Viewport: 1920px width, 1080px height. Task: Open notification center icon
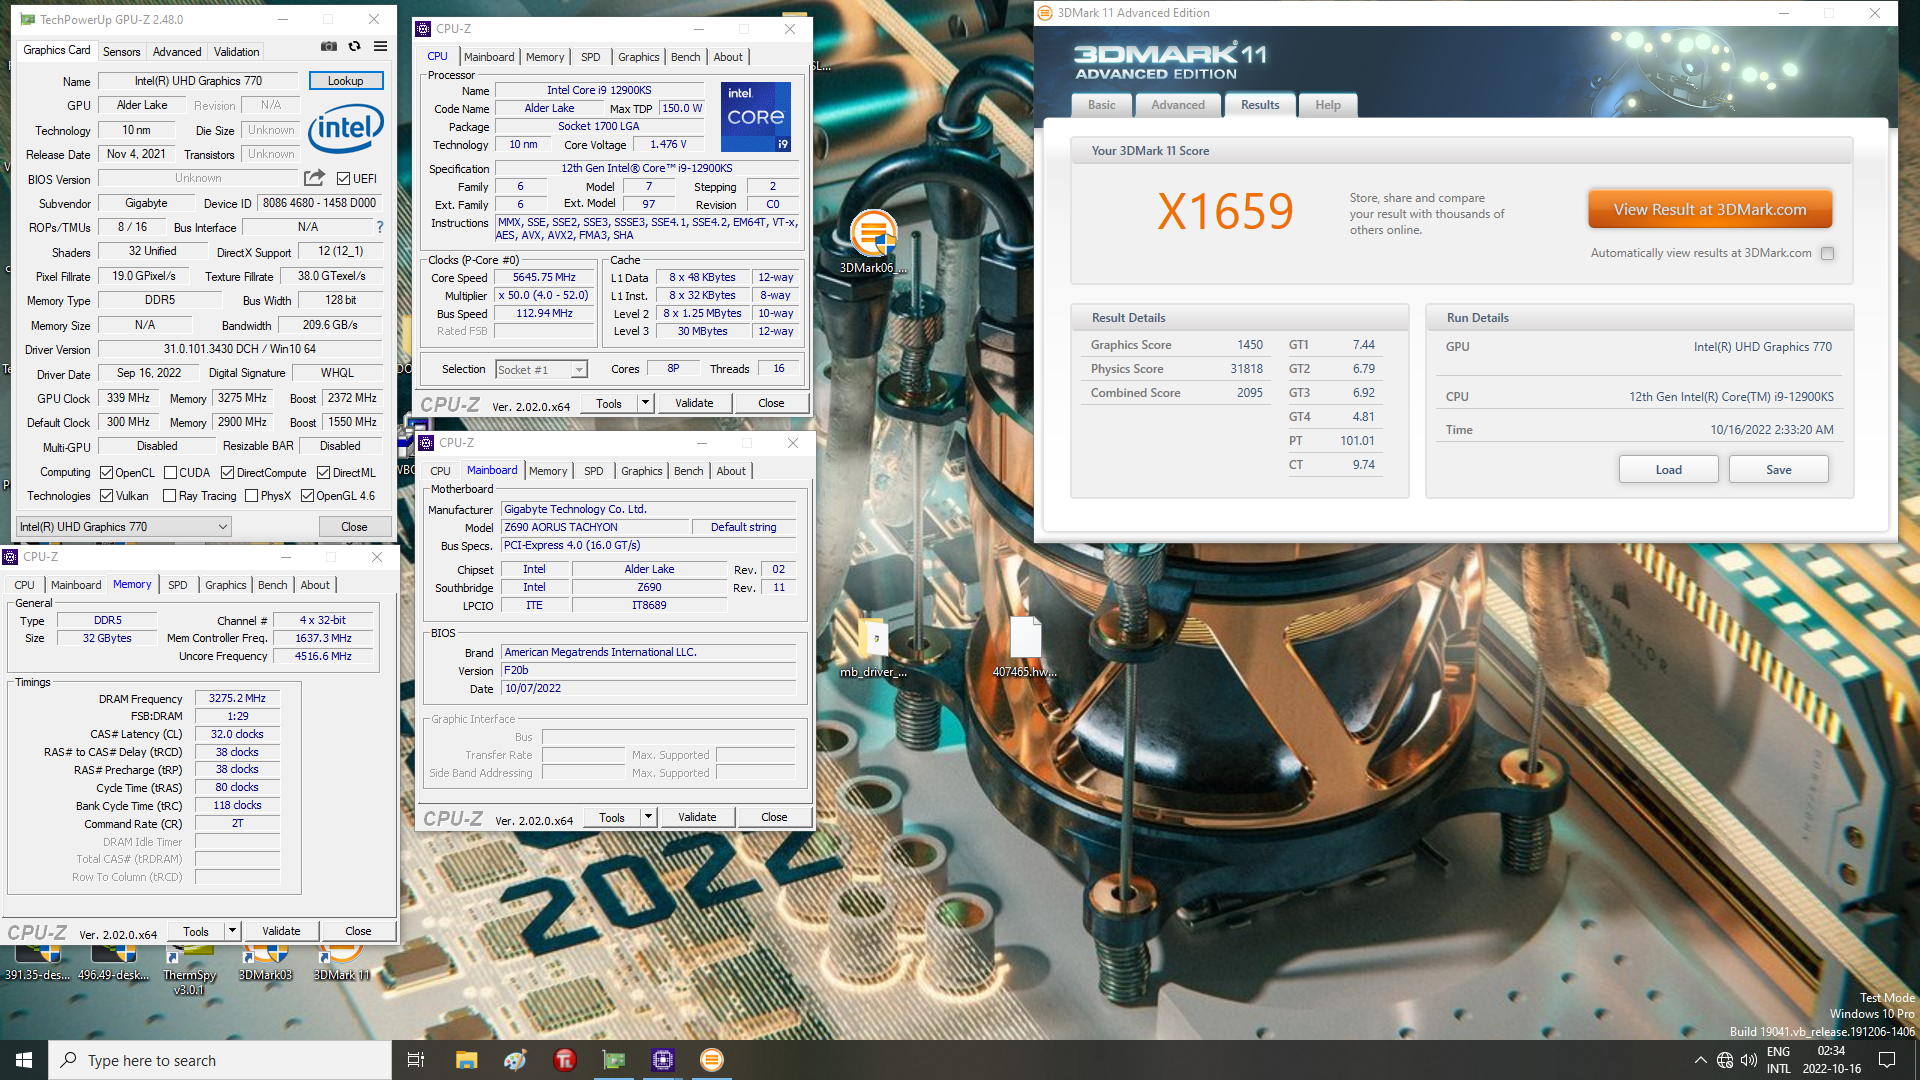tap(1887, 1060)
